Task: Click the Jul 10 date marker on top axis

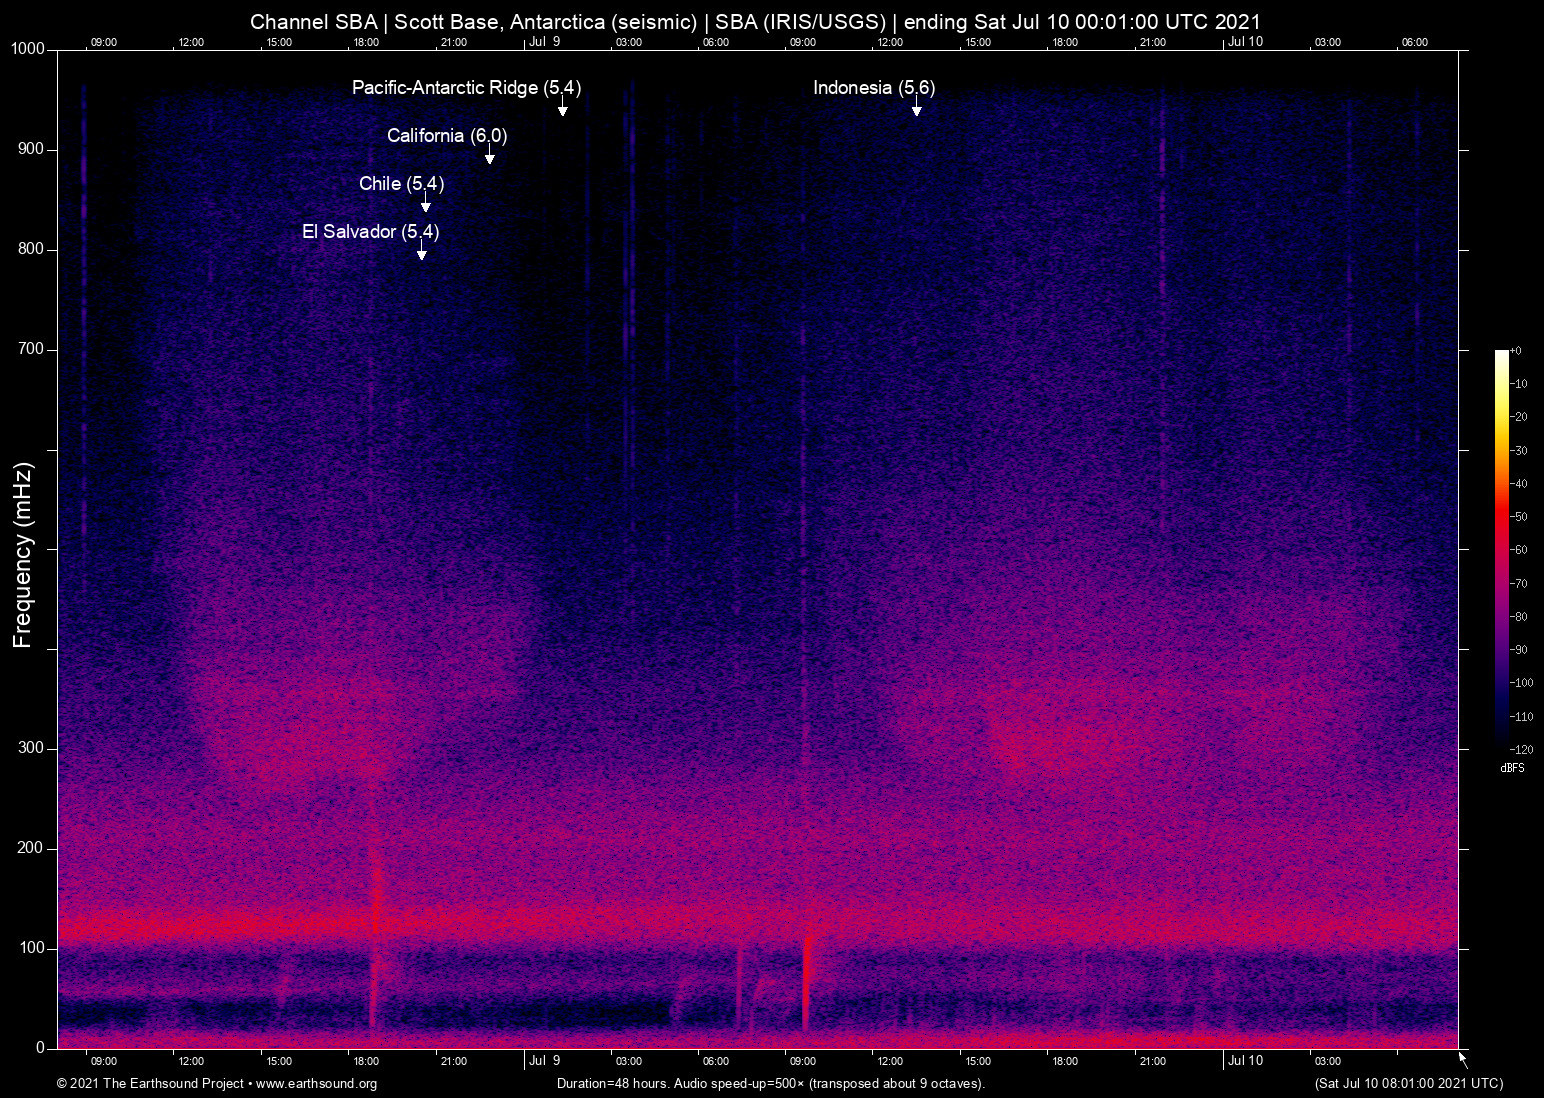Action: [1245, 41]
